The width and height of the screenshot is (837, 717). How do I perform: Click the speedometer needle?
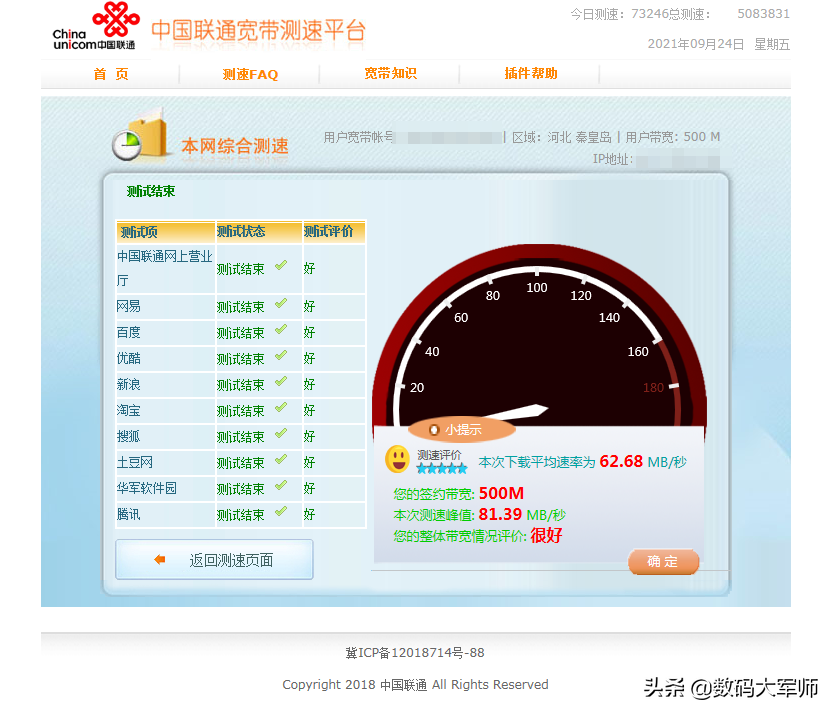(515, 413)
